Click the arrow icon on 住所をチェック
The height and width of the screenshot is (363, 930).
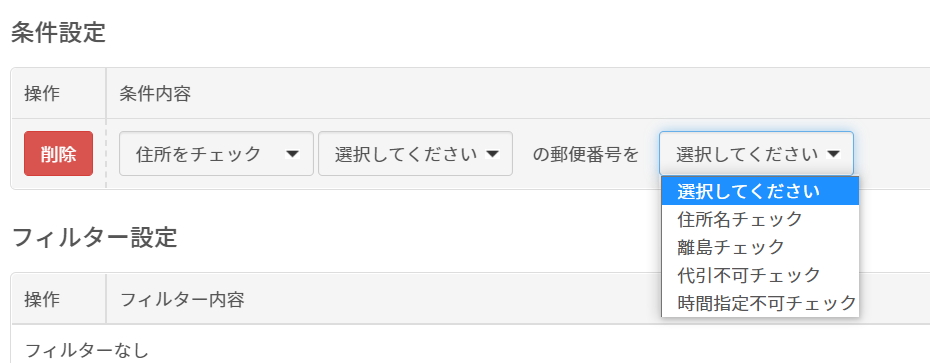pos(292,154)
